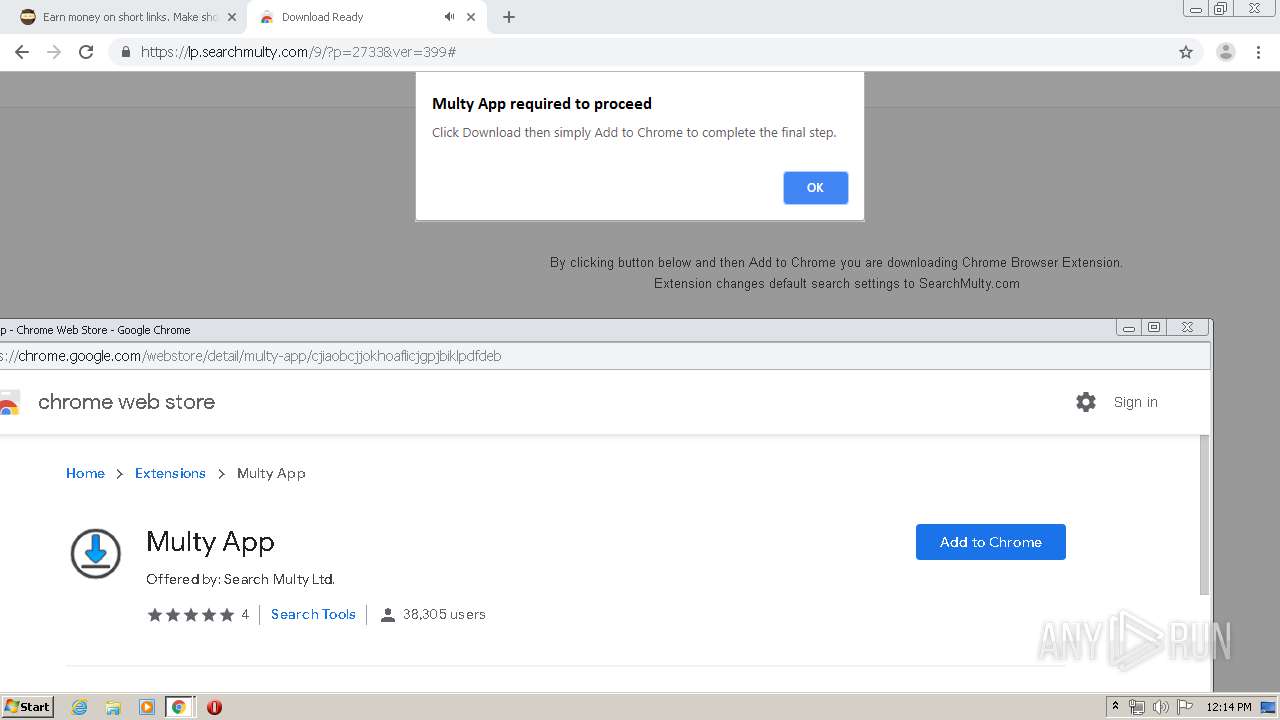Click the five-star rating of Multy App

[x=190, y=615]
